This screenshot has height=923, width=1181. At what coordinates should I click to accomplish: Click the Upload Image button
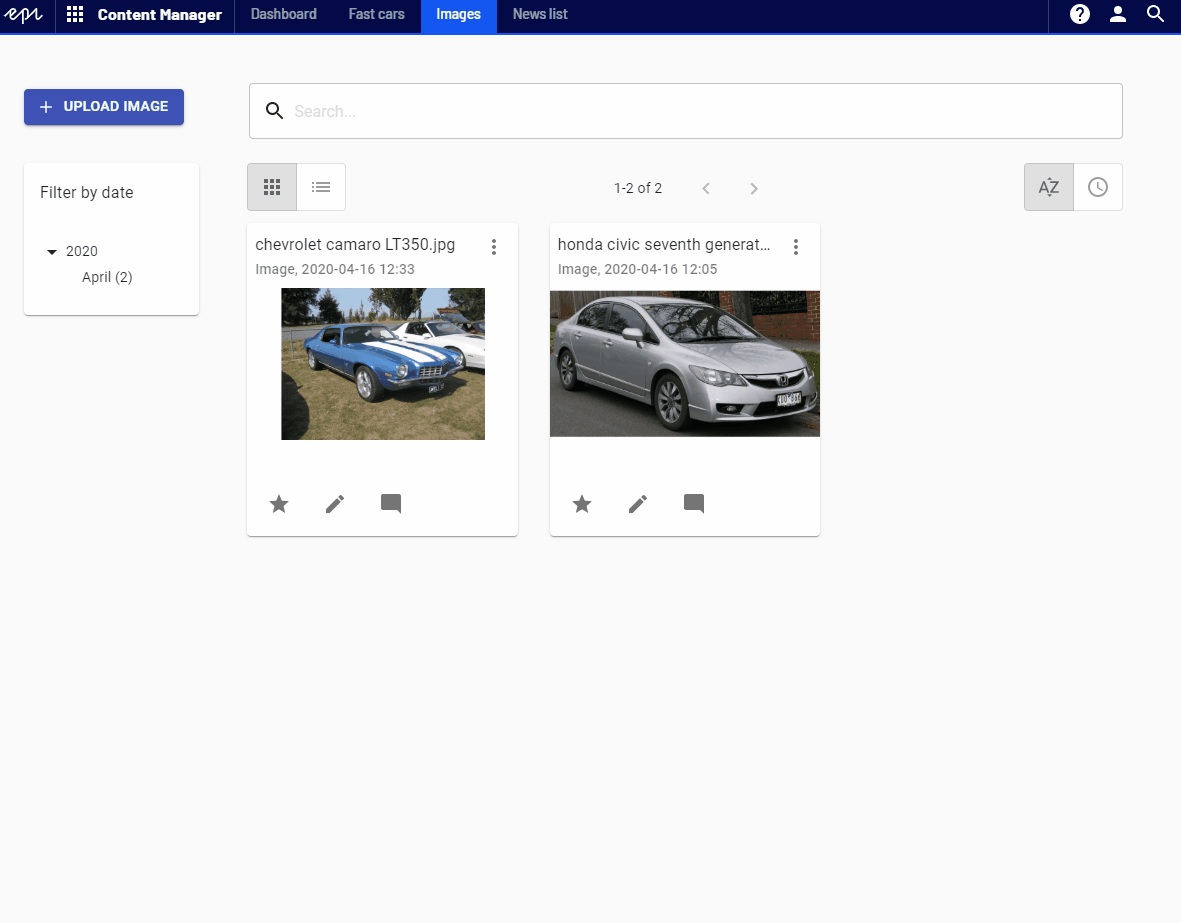point(103,107)
